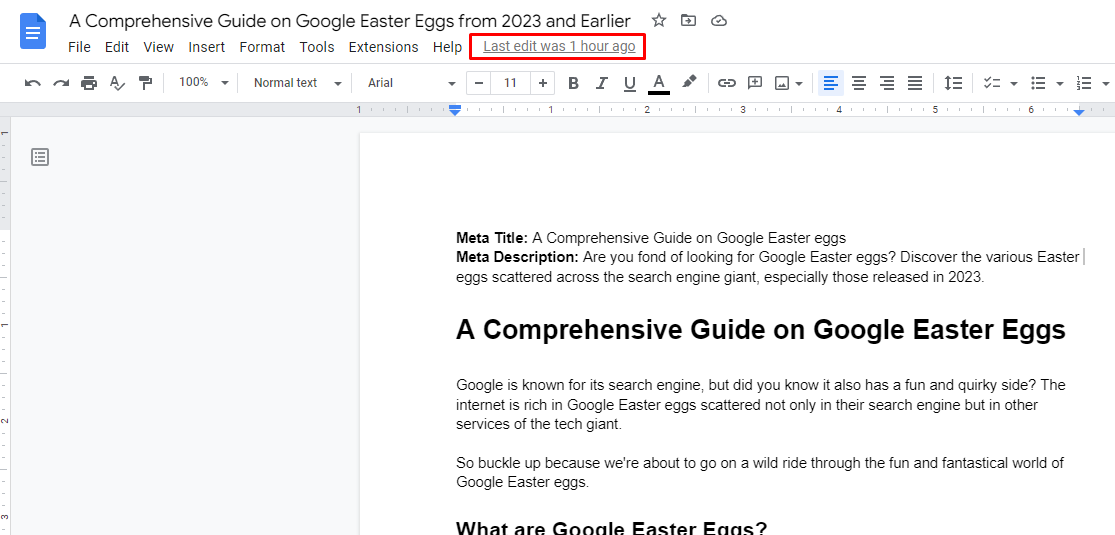Screen dimensions: 1115x535
Task: Justify the text
Action: tap(915, 83)
